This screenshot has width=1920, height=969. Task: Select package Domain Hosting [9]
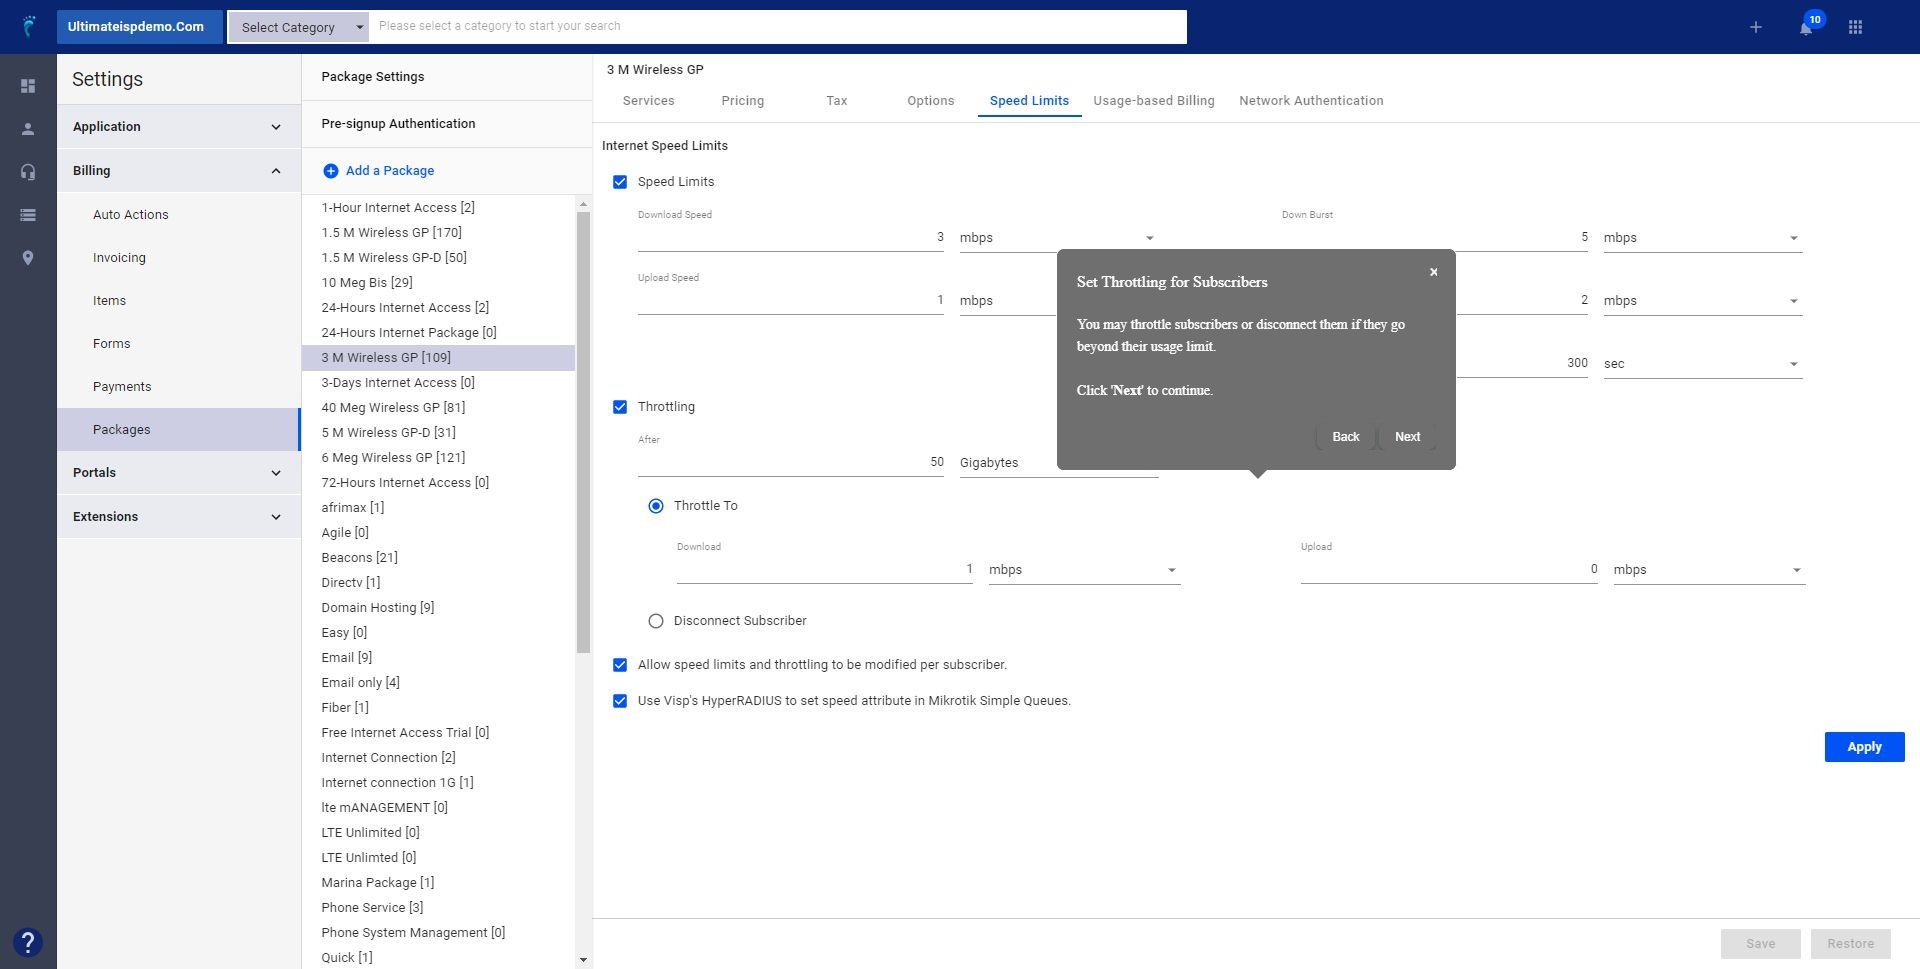click(439, 608)
